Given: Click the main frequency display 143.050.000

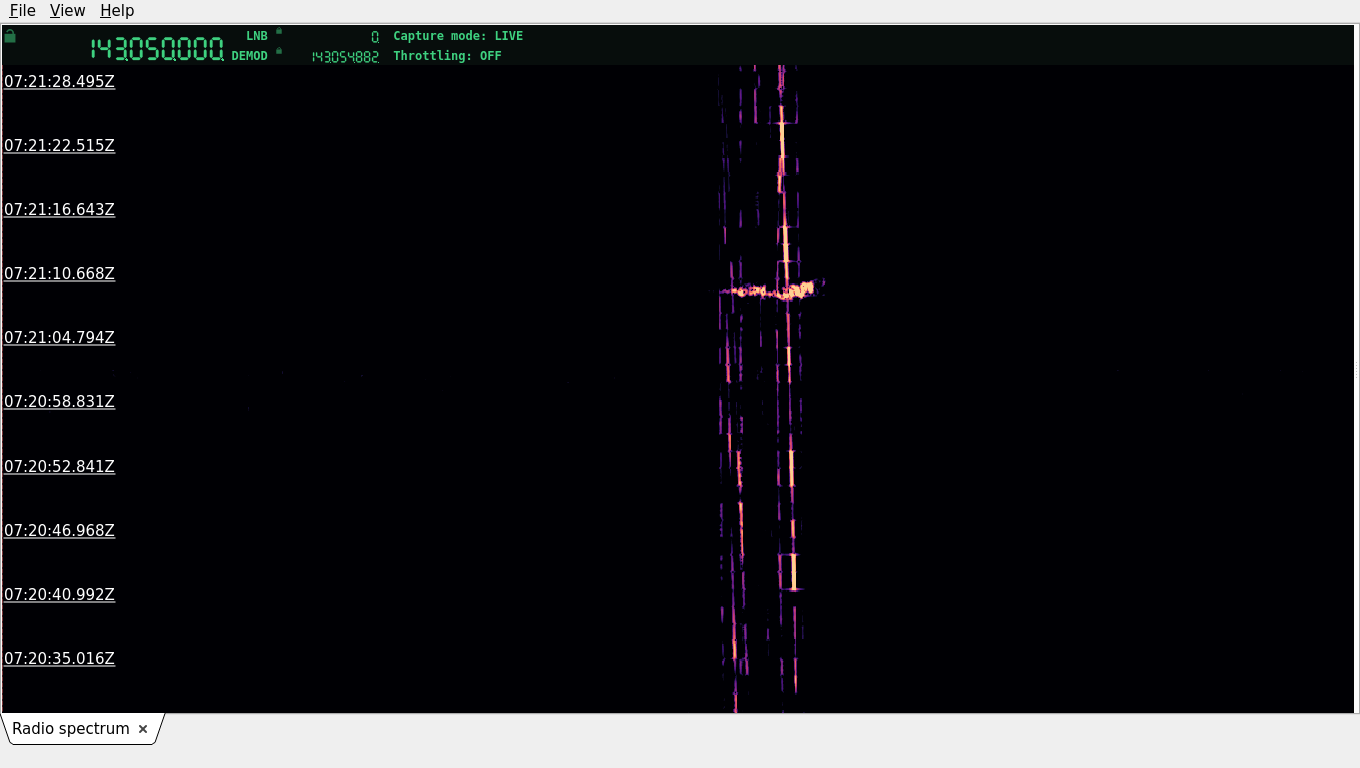Looking at the screenshot, I should [157, 49].
